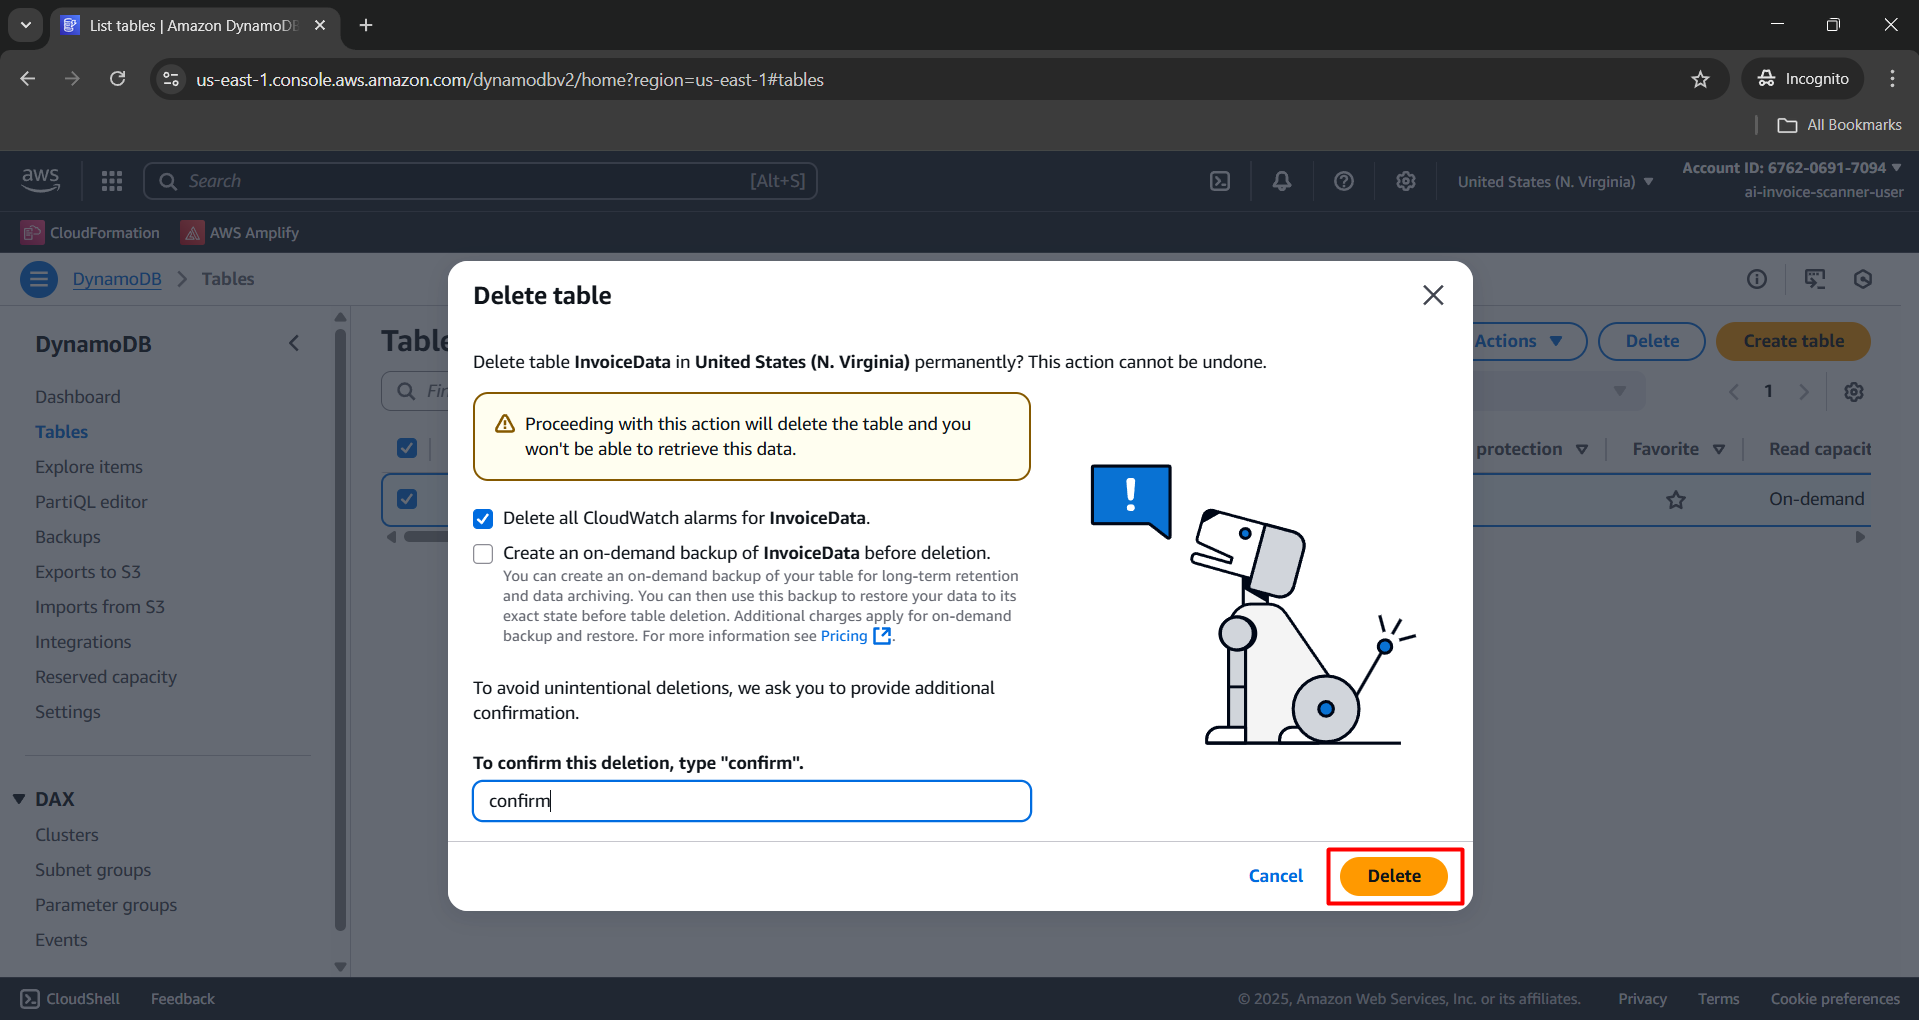Click the info icon near the page header
The height and width of the screenshot is (1020, 1919).
1757,279
